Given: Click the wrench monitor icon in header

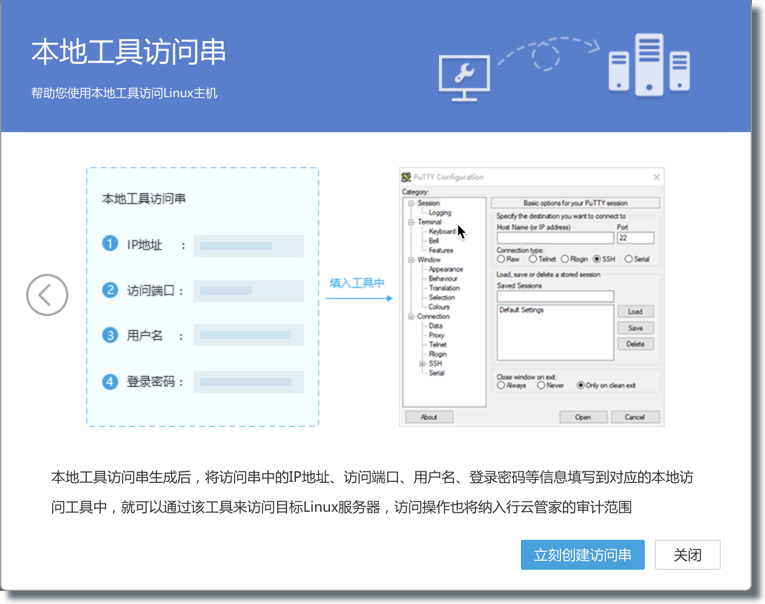Looking at the screenshot, I should pos(464,73).
